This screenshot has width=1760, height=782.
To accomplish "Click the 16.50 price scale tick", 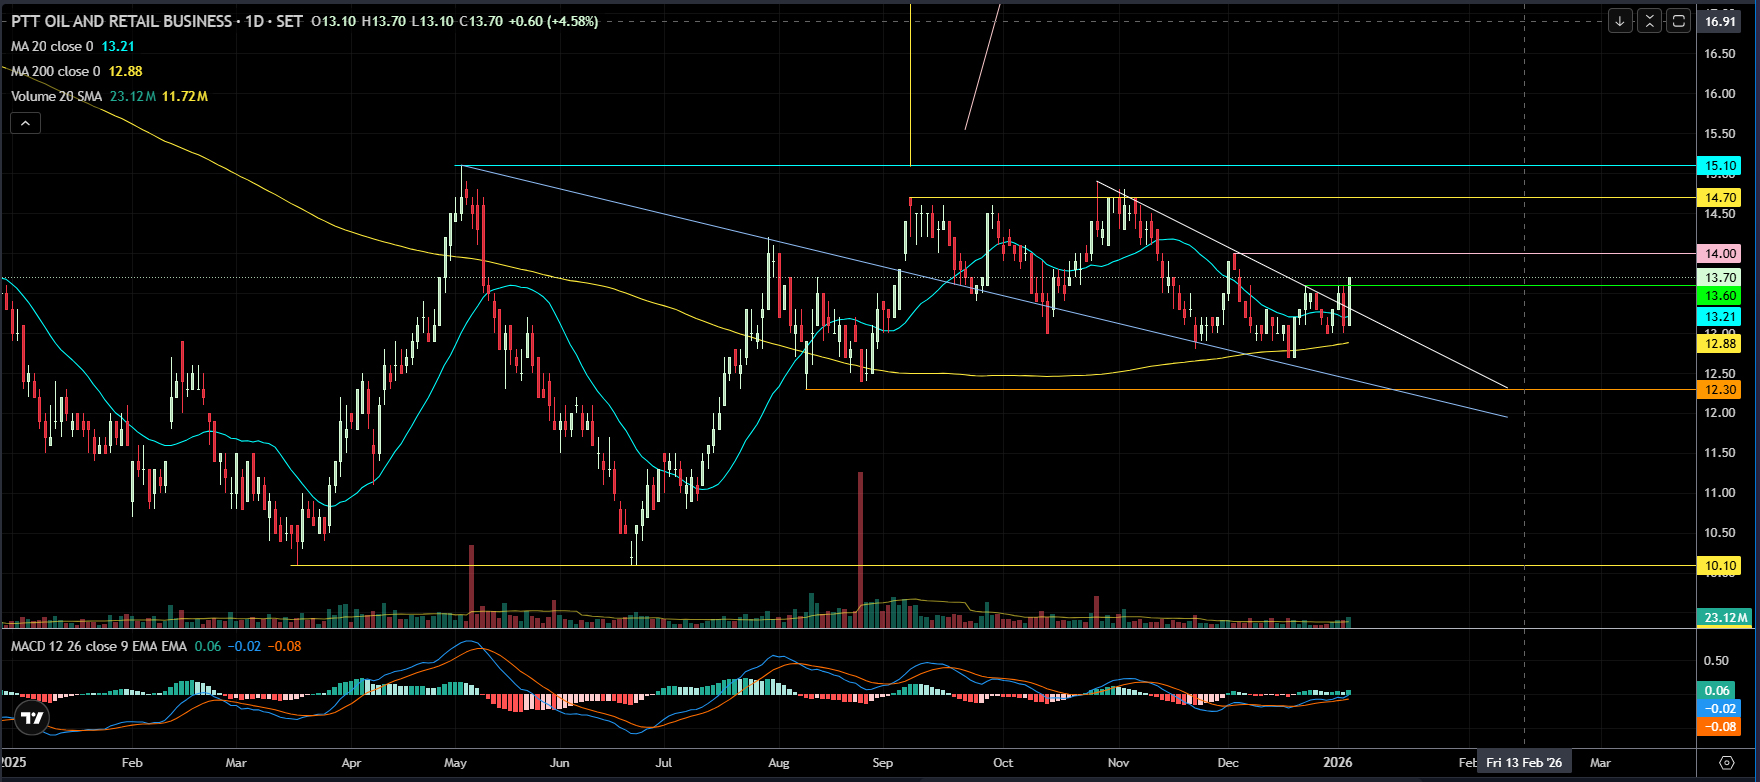I will click(1720, 54).
